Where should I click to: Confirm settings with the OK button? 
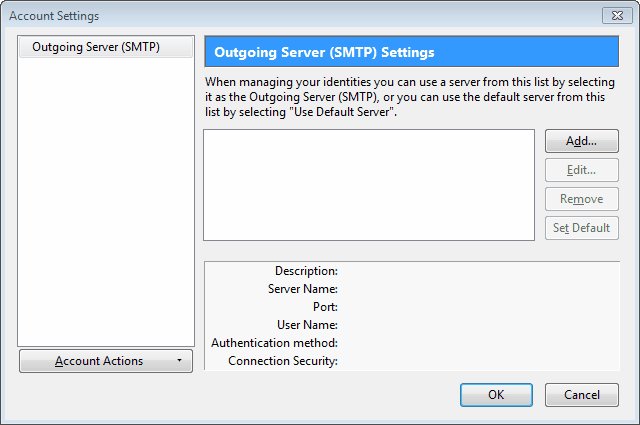pos(496,395)
